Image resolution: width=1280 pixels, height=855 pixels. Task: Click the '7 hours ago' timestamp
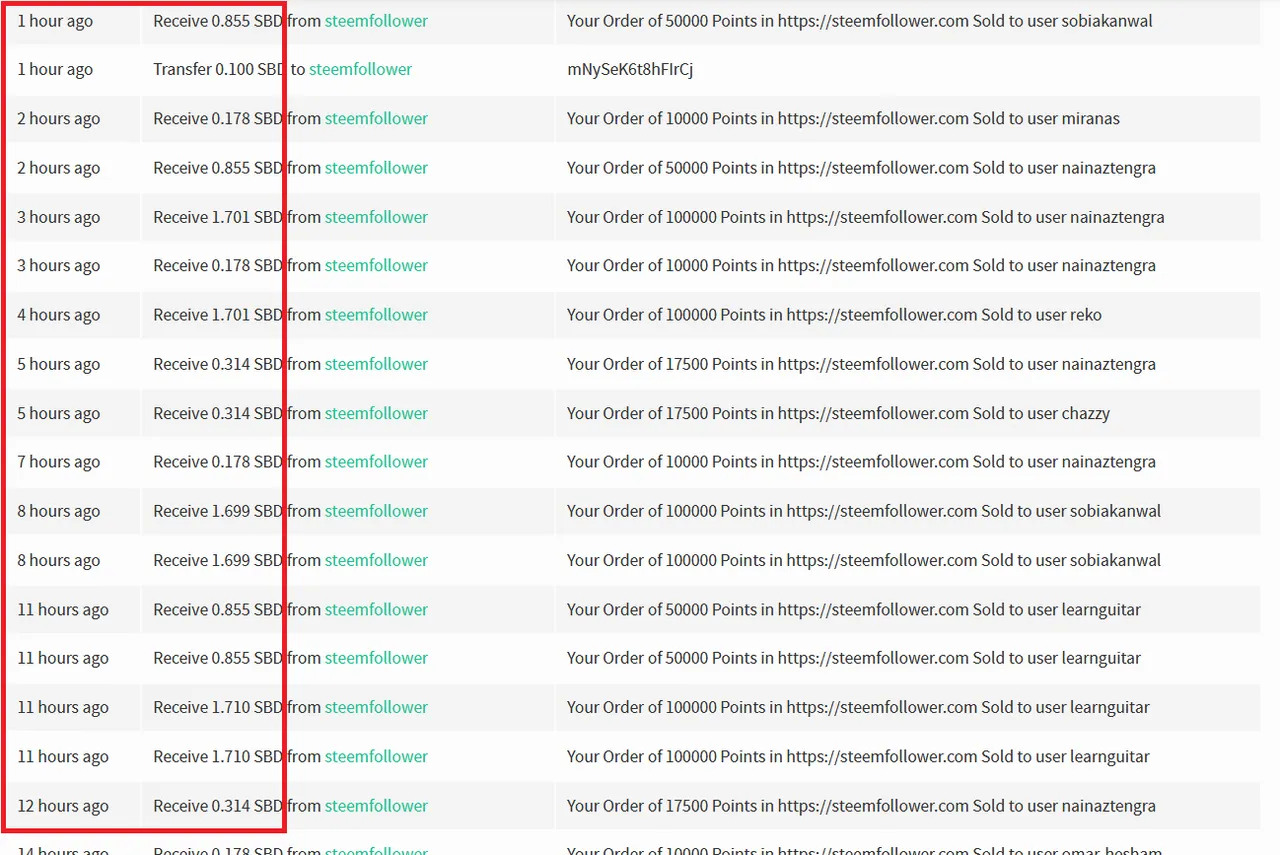click(59, 461)
